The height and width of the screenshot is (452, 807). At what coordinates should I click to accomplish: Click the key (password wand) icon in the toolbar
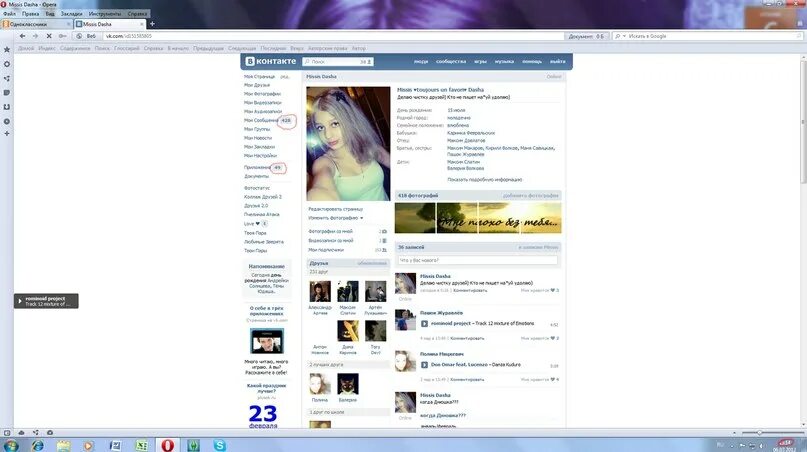(x=62, y=36)
